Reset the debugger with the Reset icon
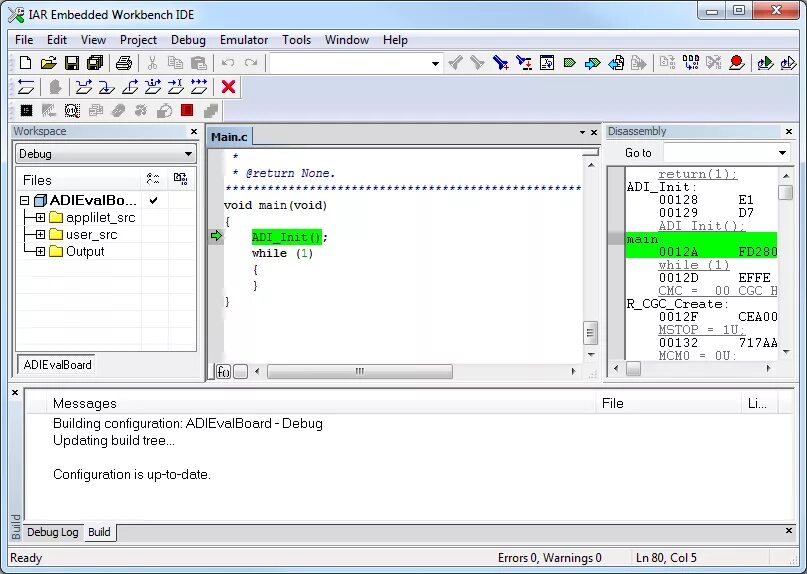This screenshot has width=807, height=574. coord(26,86)
